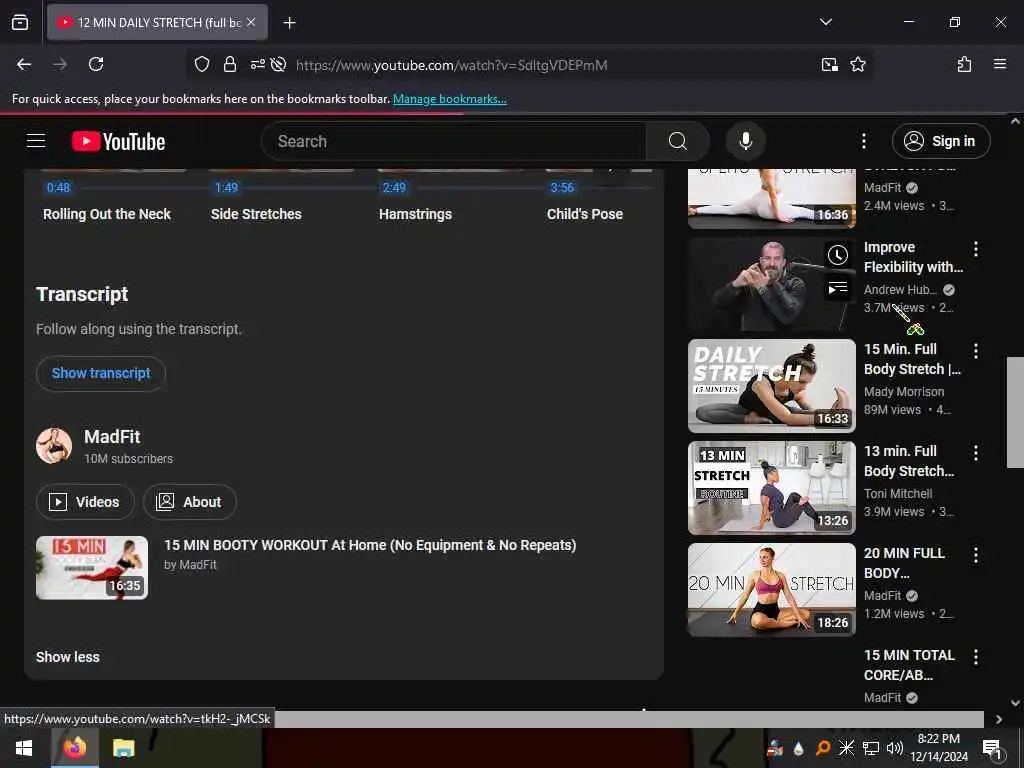The height and width of the screenshot is (768, 1024).
Task: Open 13 MIN Stretch Routine thumbnail
Action: pos(771,488)
